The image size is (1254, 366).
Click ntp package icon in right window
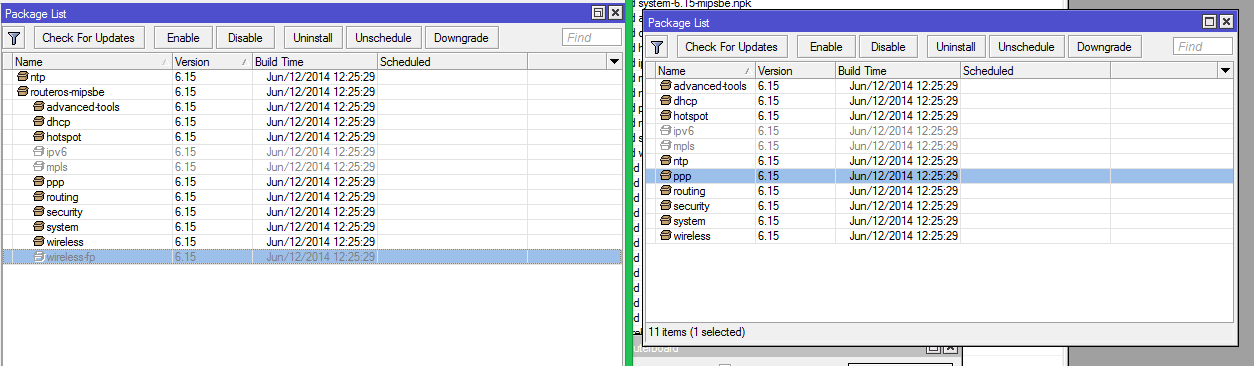point(666,161)
